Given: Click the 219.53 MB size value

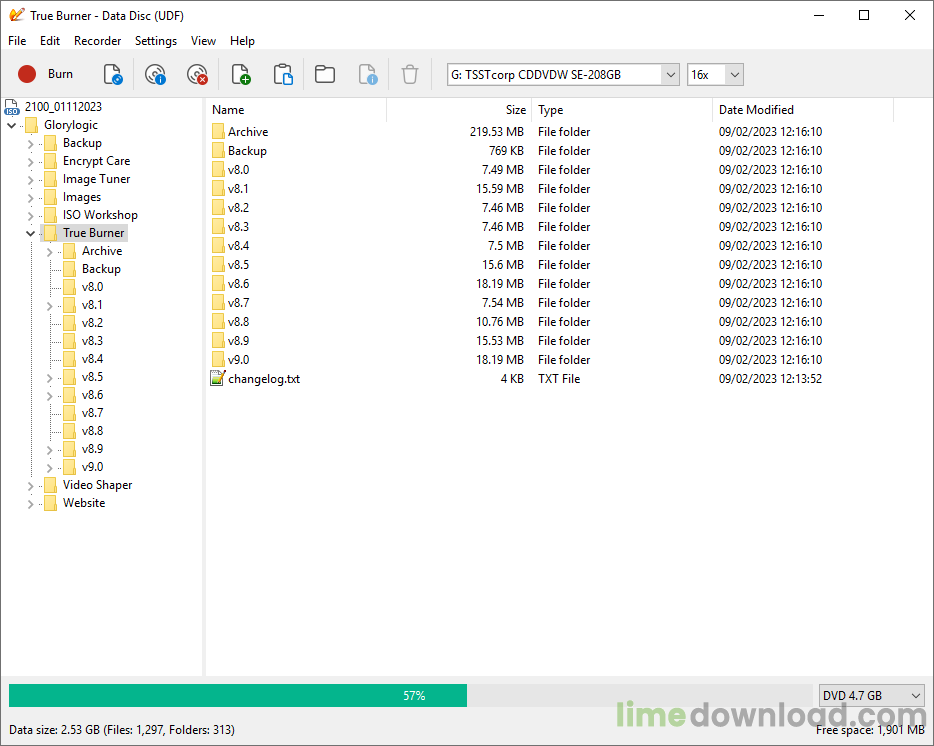Looking at the screenshot, I should [x=497, y=132].
